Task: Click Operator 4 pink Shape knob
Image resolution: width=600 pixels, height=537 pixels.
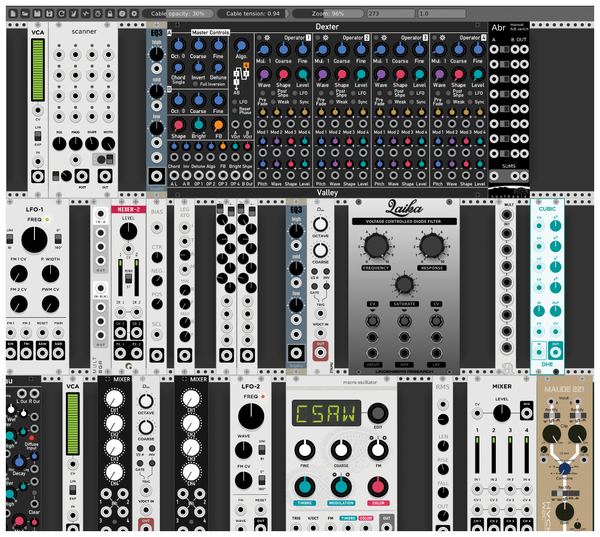Action: [458, 74]
